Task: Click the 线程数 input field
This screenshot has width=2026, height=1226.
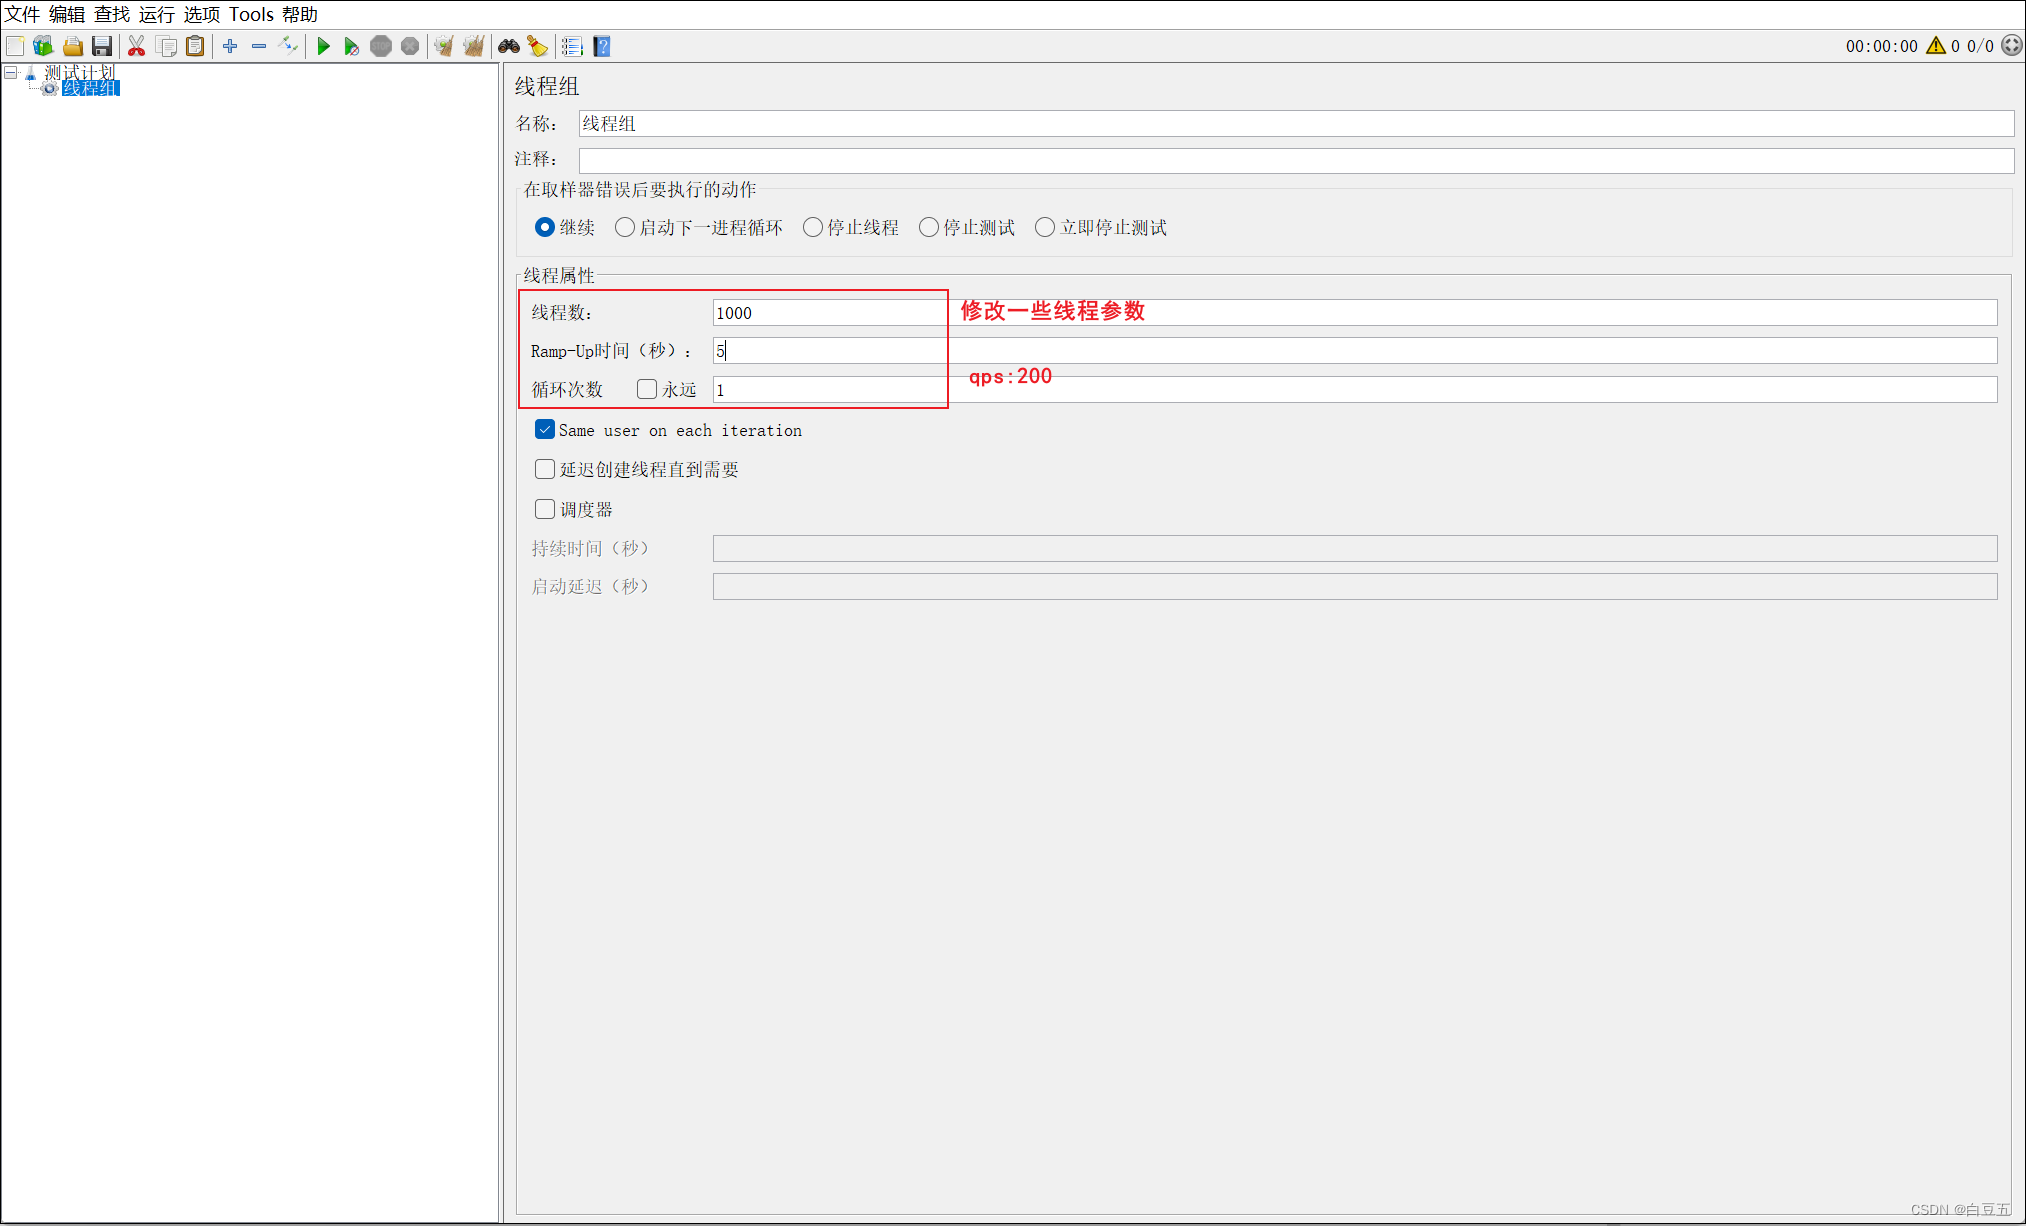Action: (x=830, y=313)
